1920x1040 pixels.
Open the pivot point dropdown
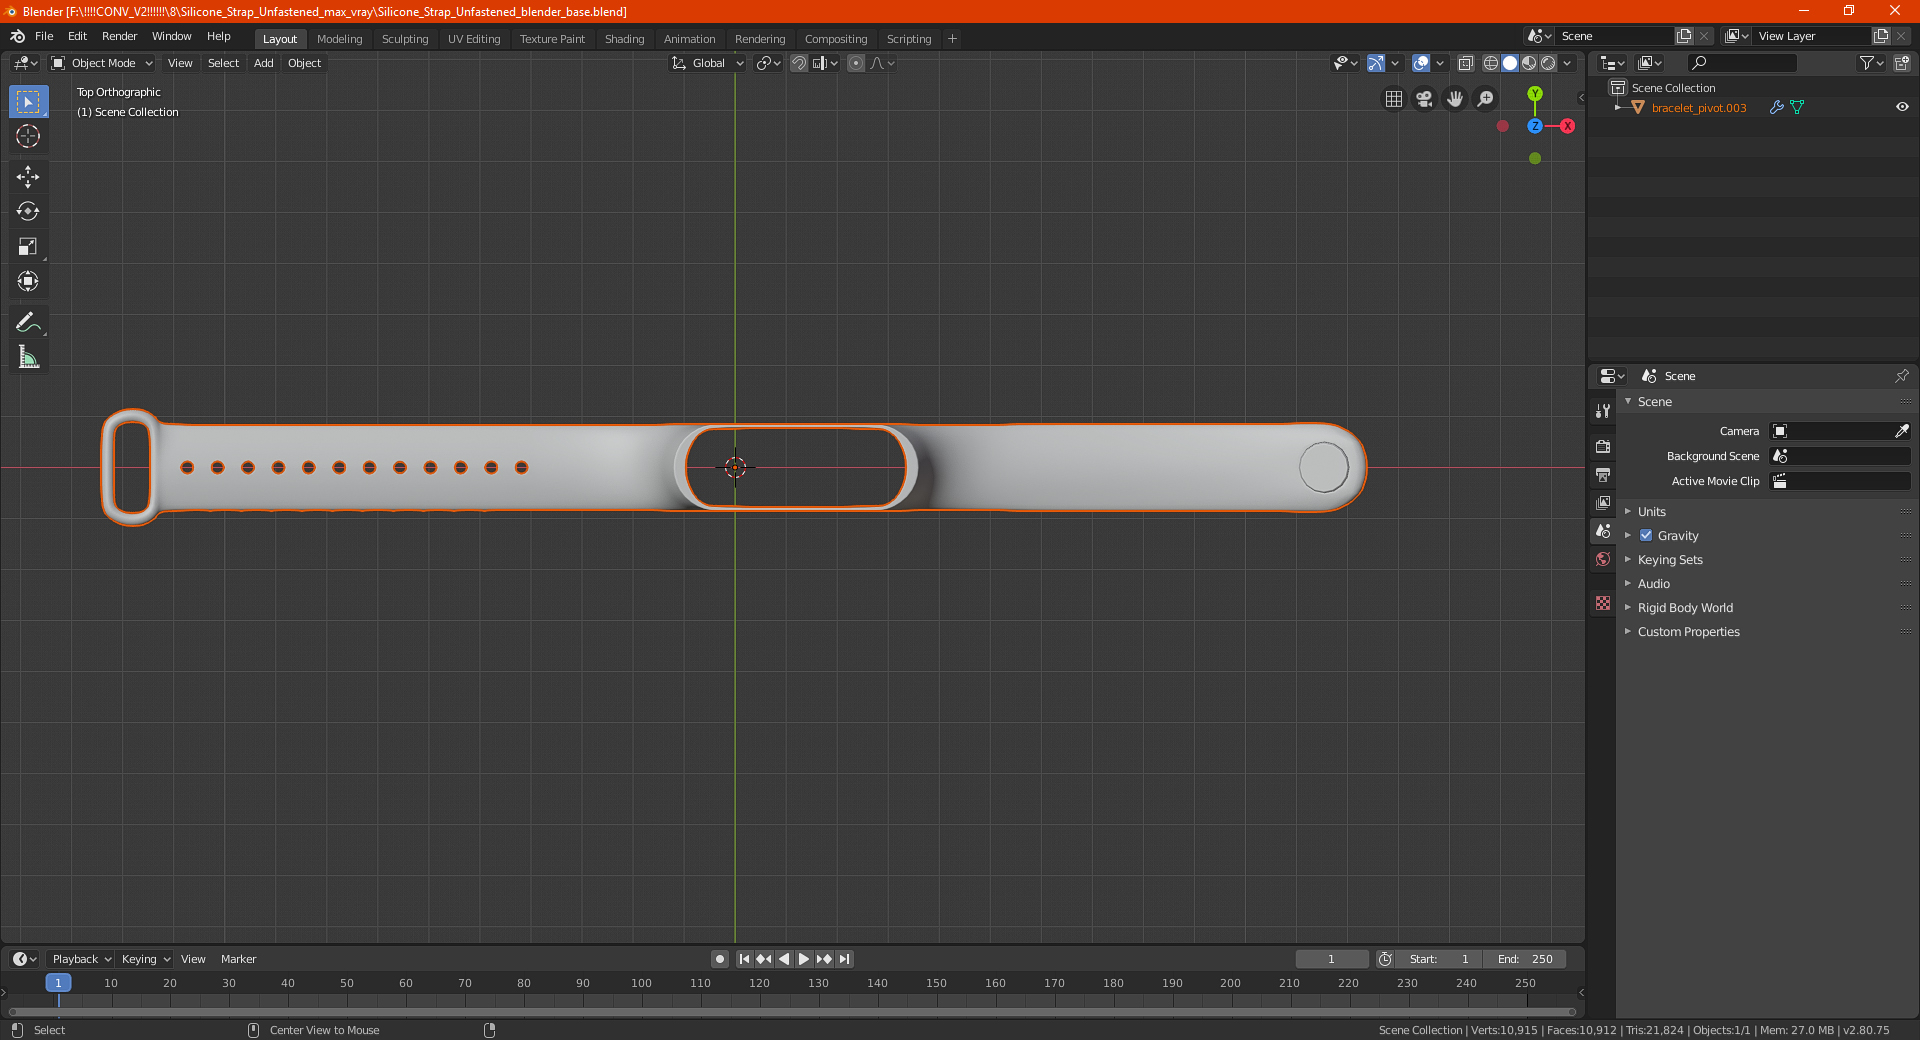point(768,63)
